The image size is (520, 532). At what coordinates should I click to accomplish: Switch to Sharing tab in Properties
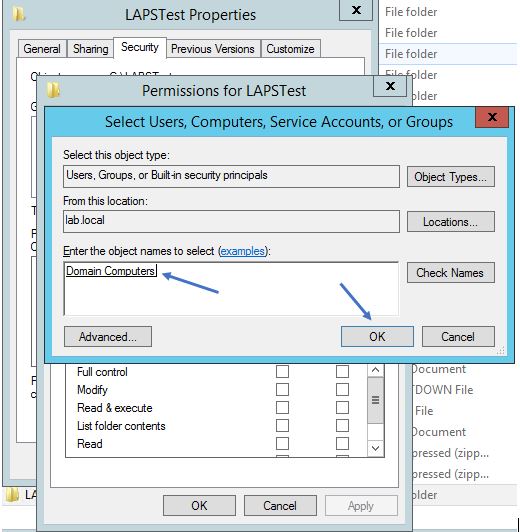(91, 49)
